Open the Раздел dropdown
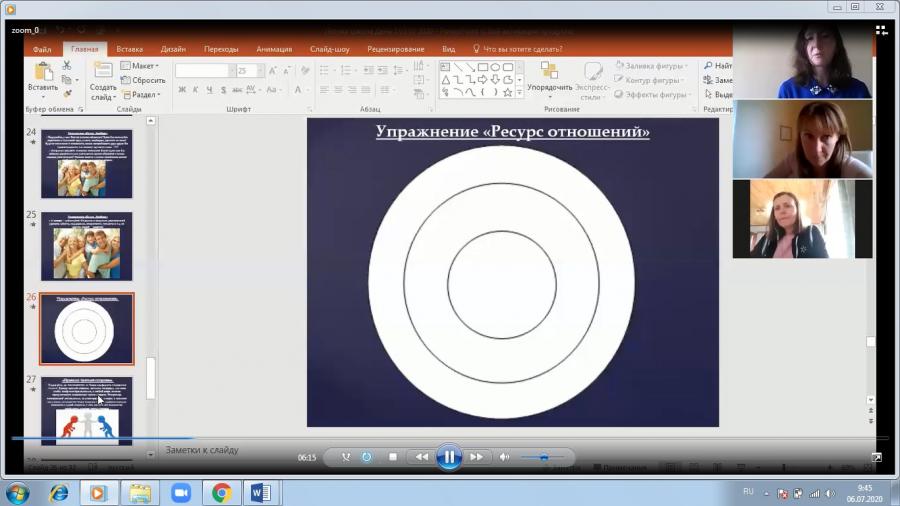The height and width of the screenshot is (506, 900). 141,95
